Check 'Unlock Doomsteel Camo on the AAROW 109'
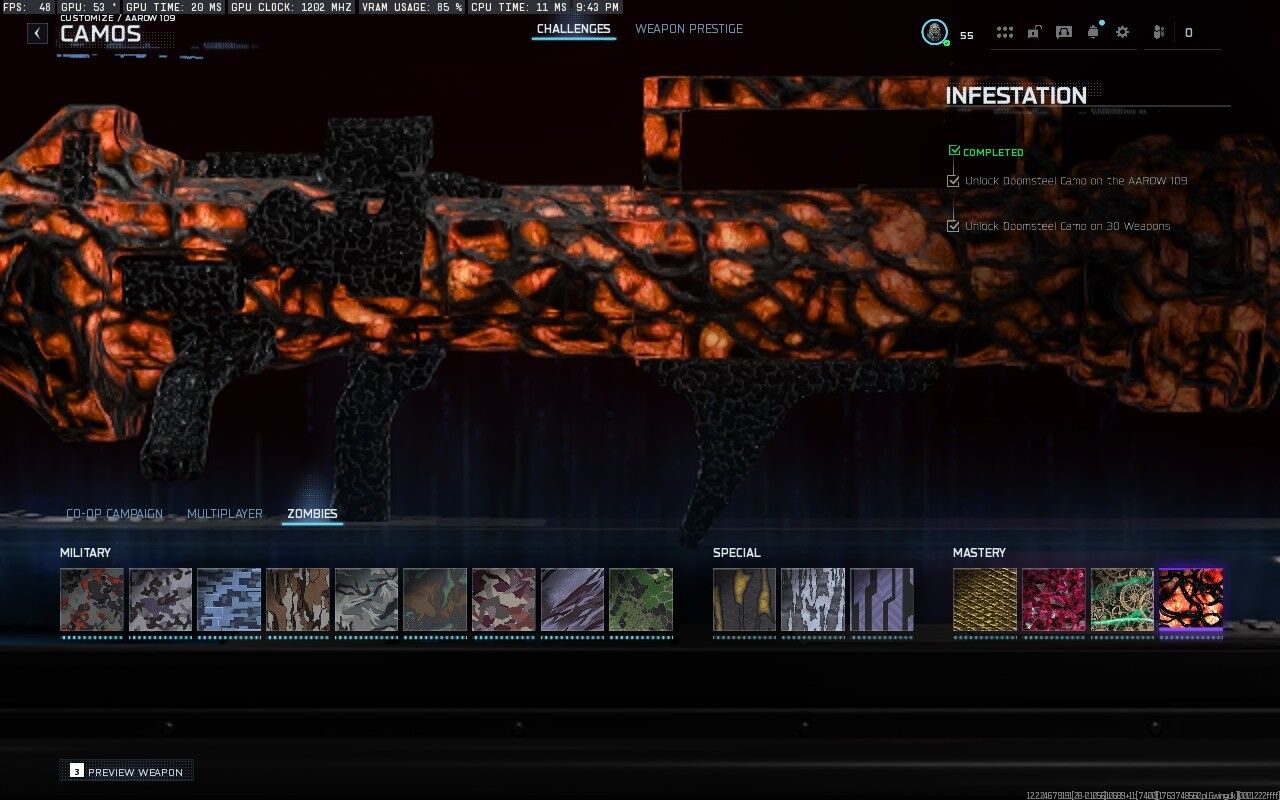The width and height of the screenshot is (1280, 800). click(x=953, y=181)
